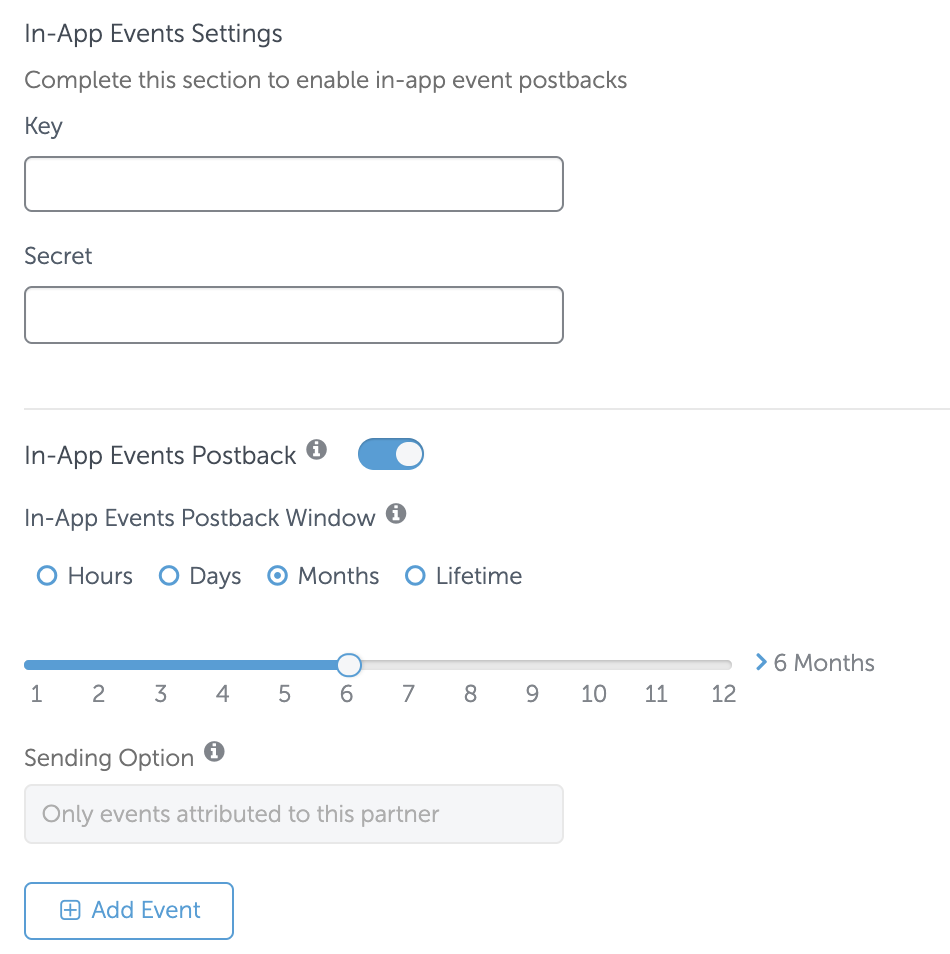Click slider tick label 9
The height and width of the screenshot is (954, 950).
click(x=533, y=694)
